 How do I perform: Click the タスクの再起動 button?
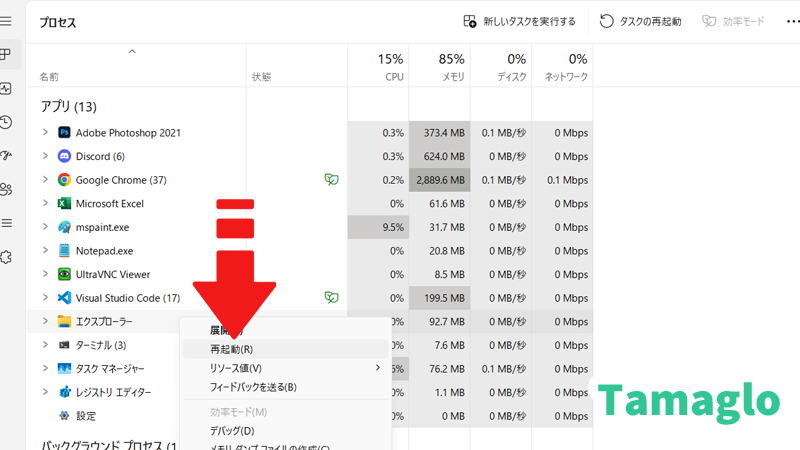pyautogui.click(x=640, y=21)
